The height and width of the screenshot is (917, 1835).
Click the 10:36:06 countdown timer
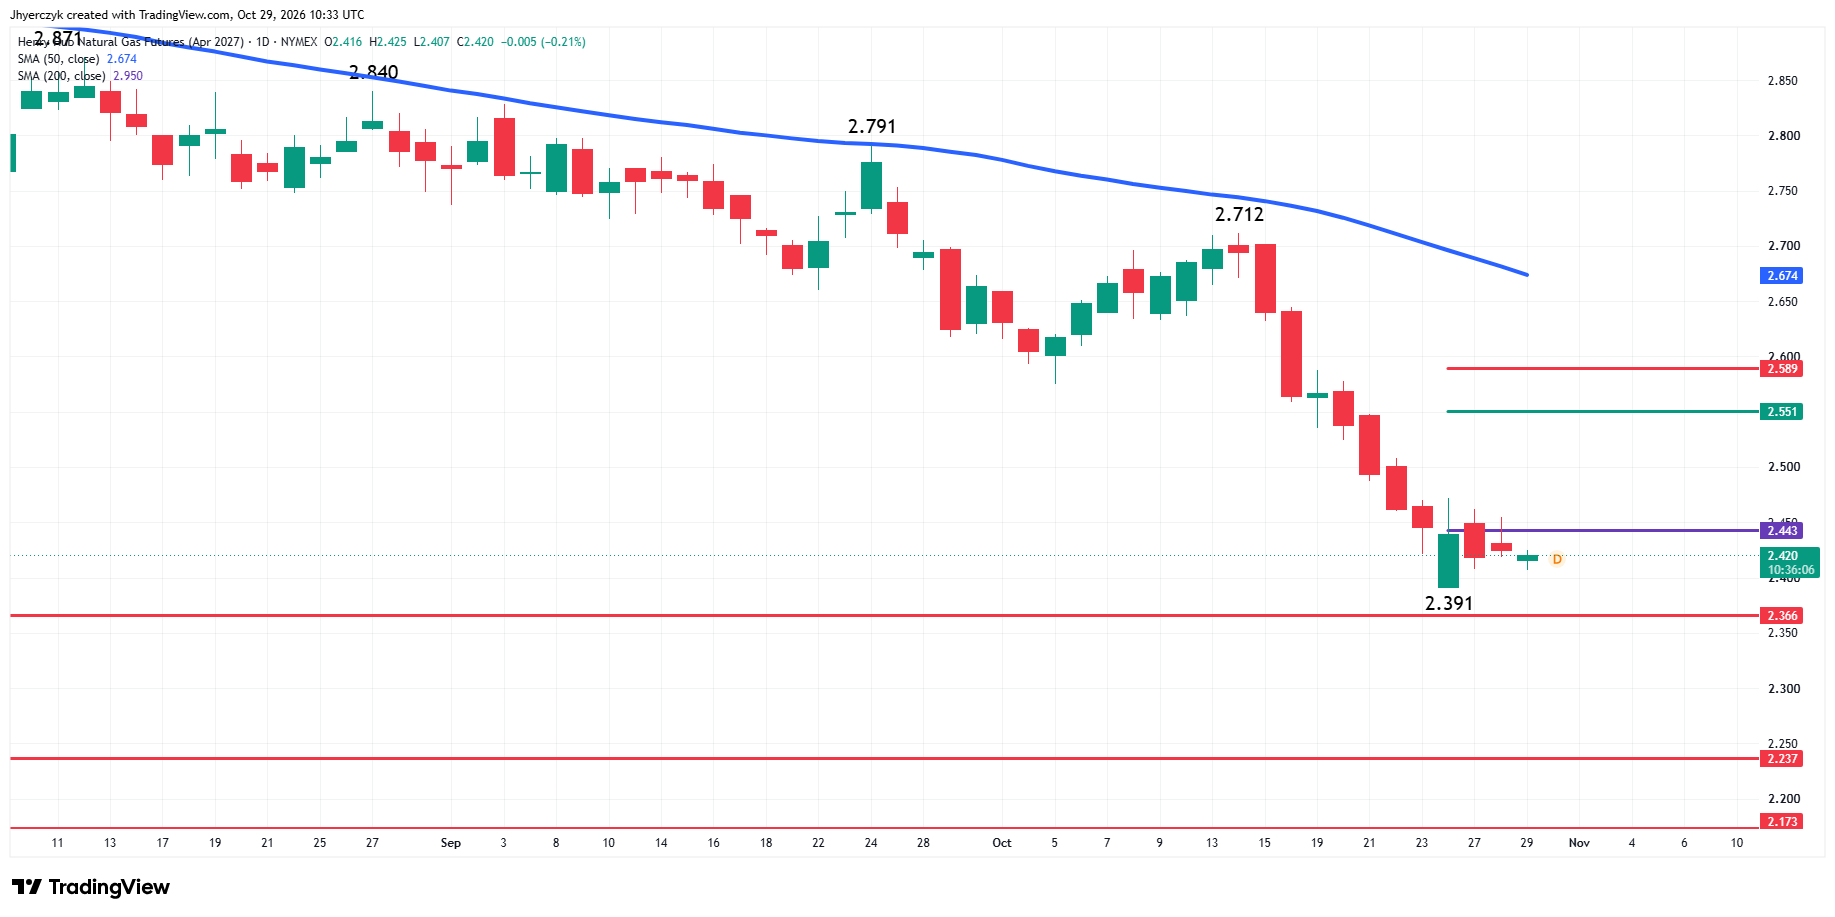point(1790,570)
